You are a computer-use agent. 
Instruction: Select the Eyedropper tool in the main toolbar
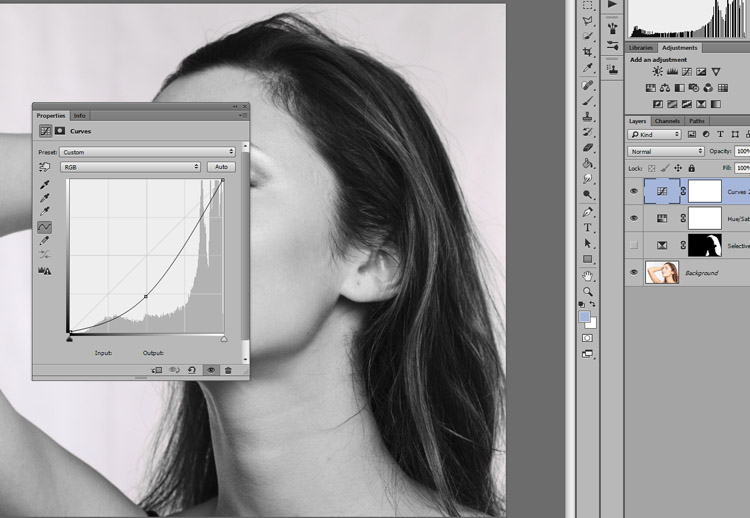point(587,67)
